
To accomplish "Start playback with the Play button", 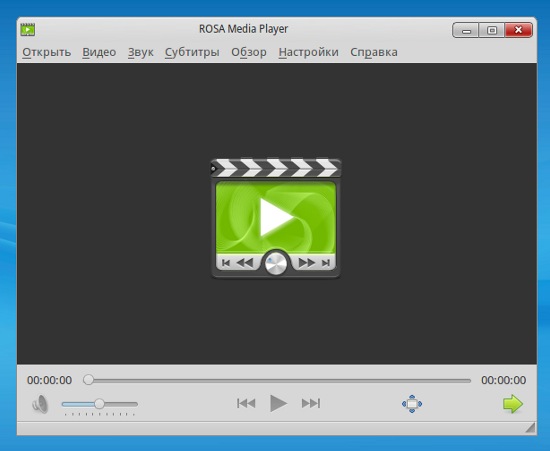I will point(279,403).
